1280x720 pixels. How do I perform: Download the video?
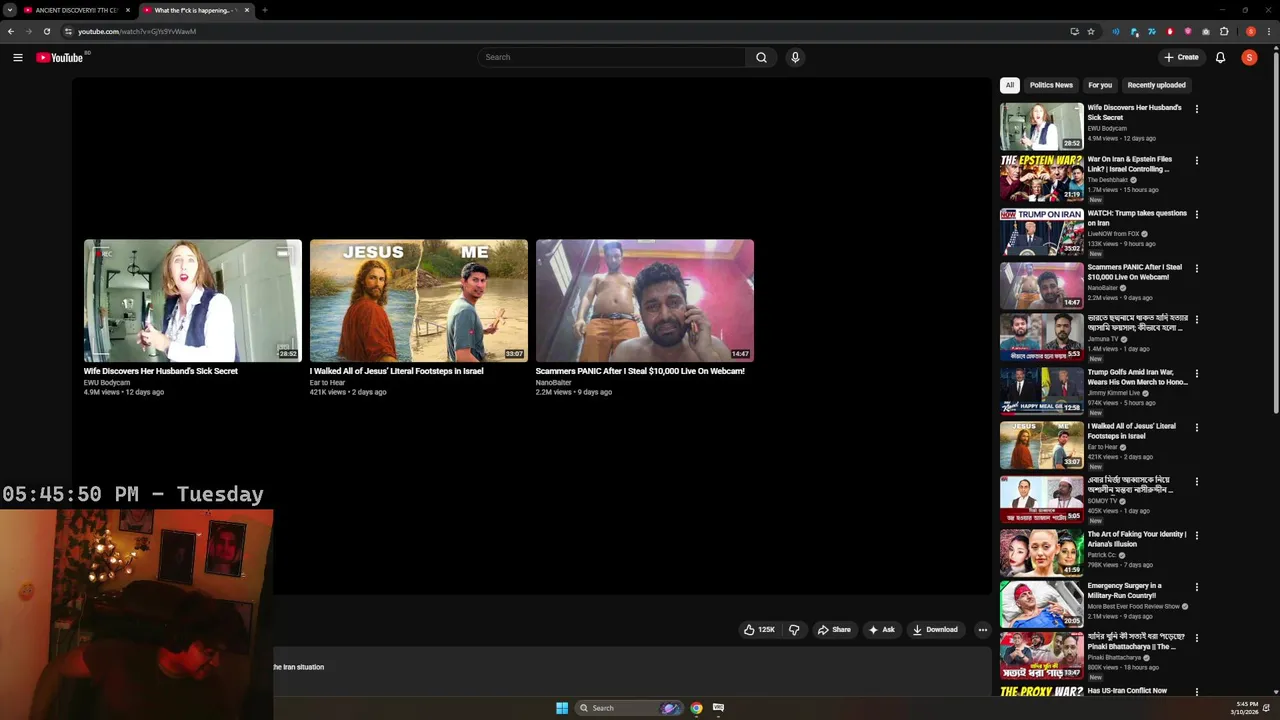click(x=936, y=630)
